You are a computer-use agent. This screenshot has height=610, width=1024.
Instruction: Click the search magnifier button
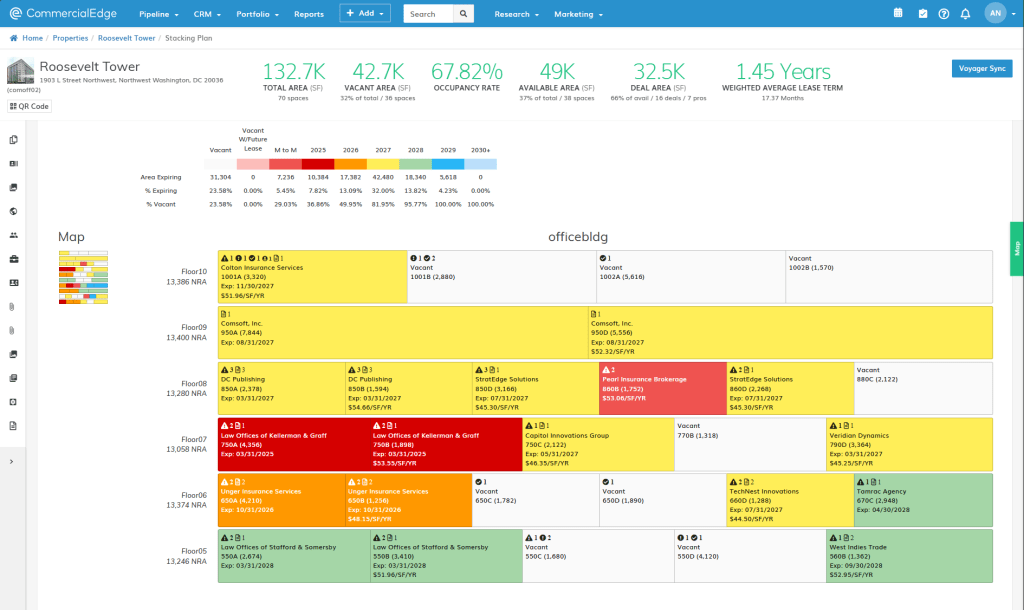click(x=463, y=14)
